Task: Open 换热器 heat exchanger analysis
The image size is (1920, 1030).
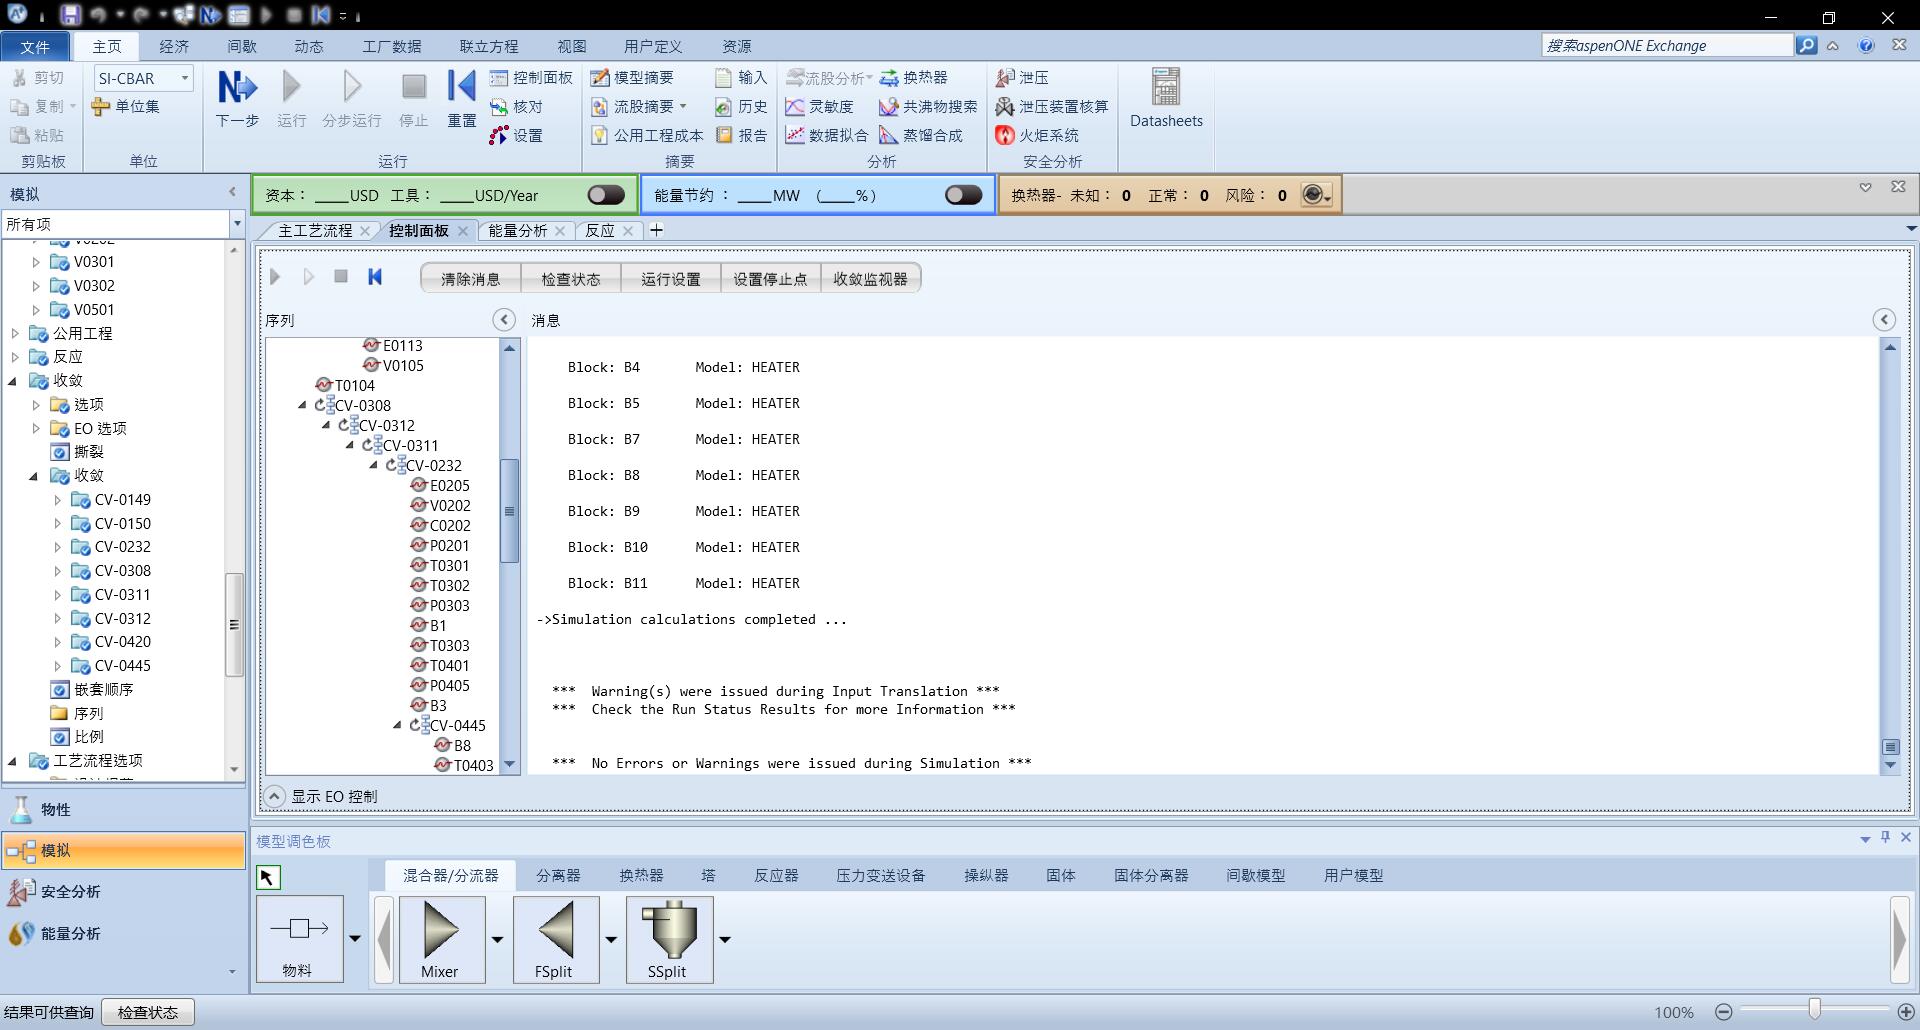Action: click(x=913, y=78)
